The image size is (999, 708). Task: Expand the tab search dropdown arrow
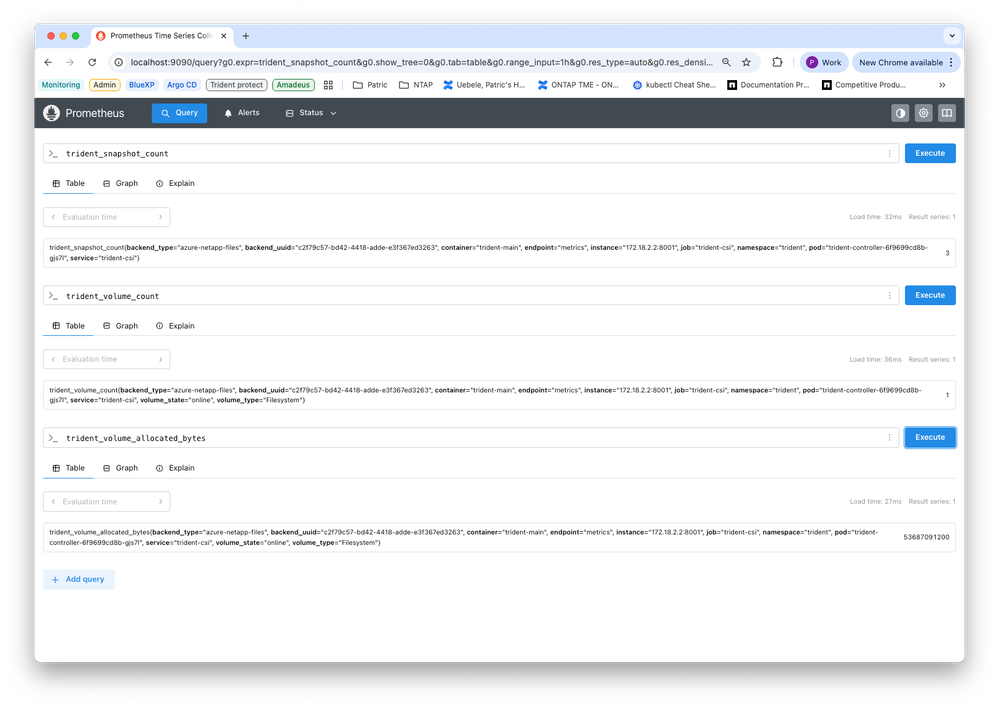(x=952, y=36)
